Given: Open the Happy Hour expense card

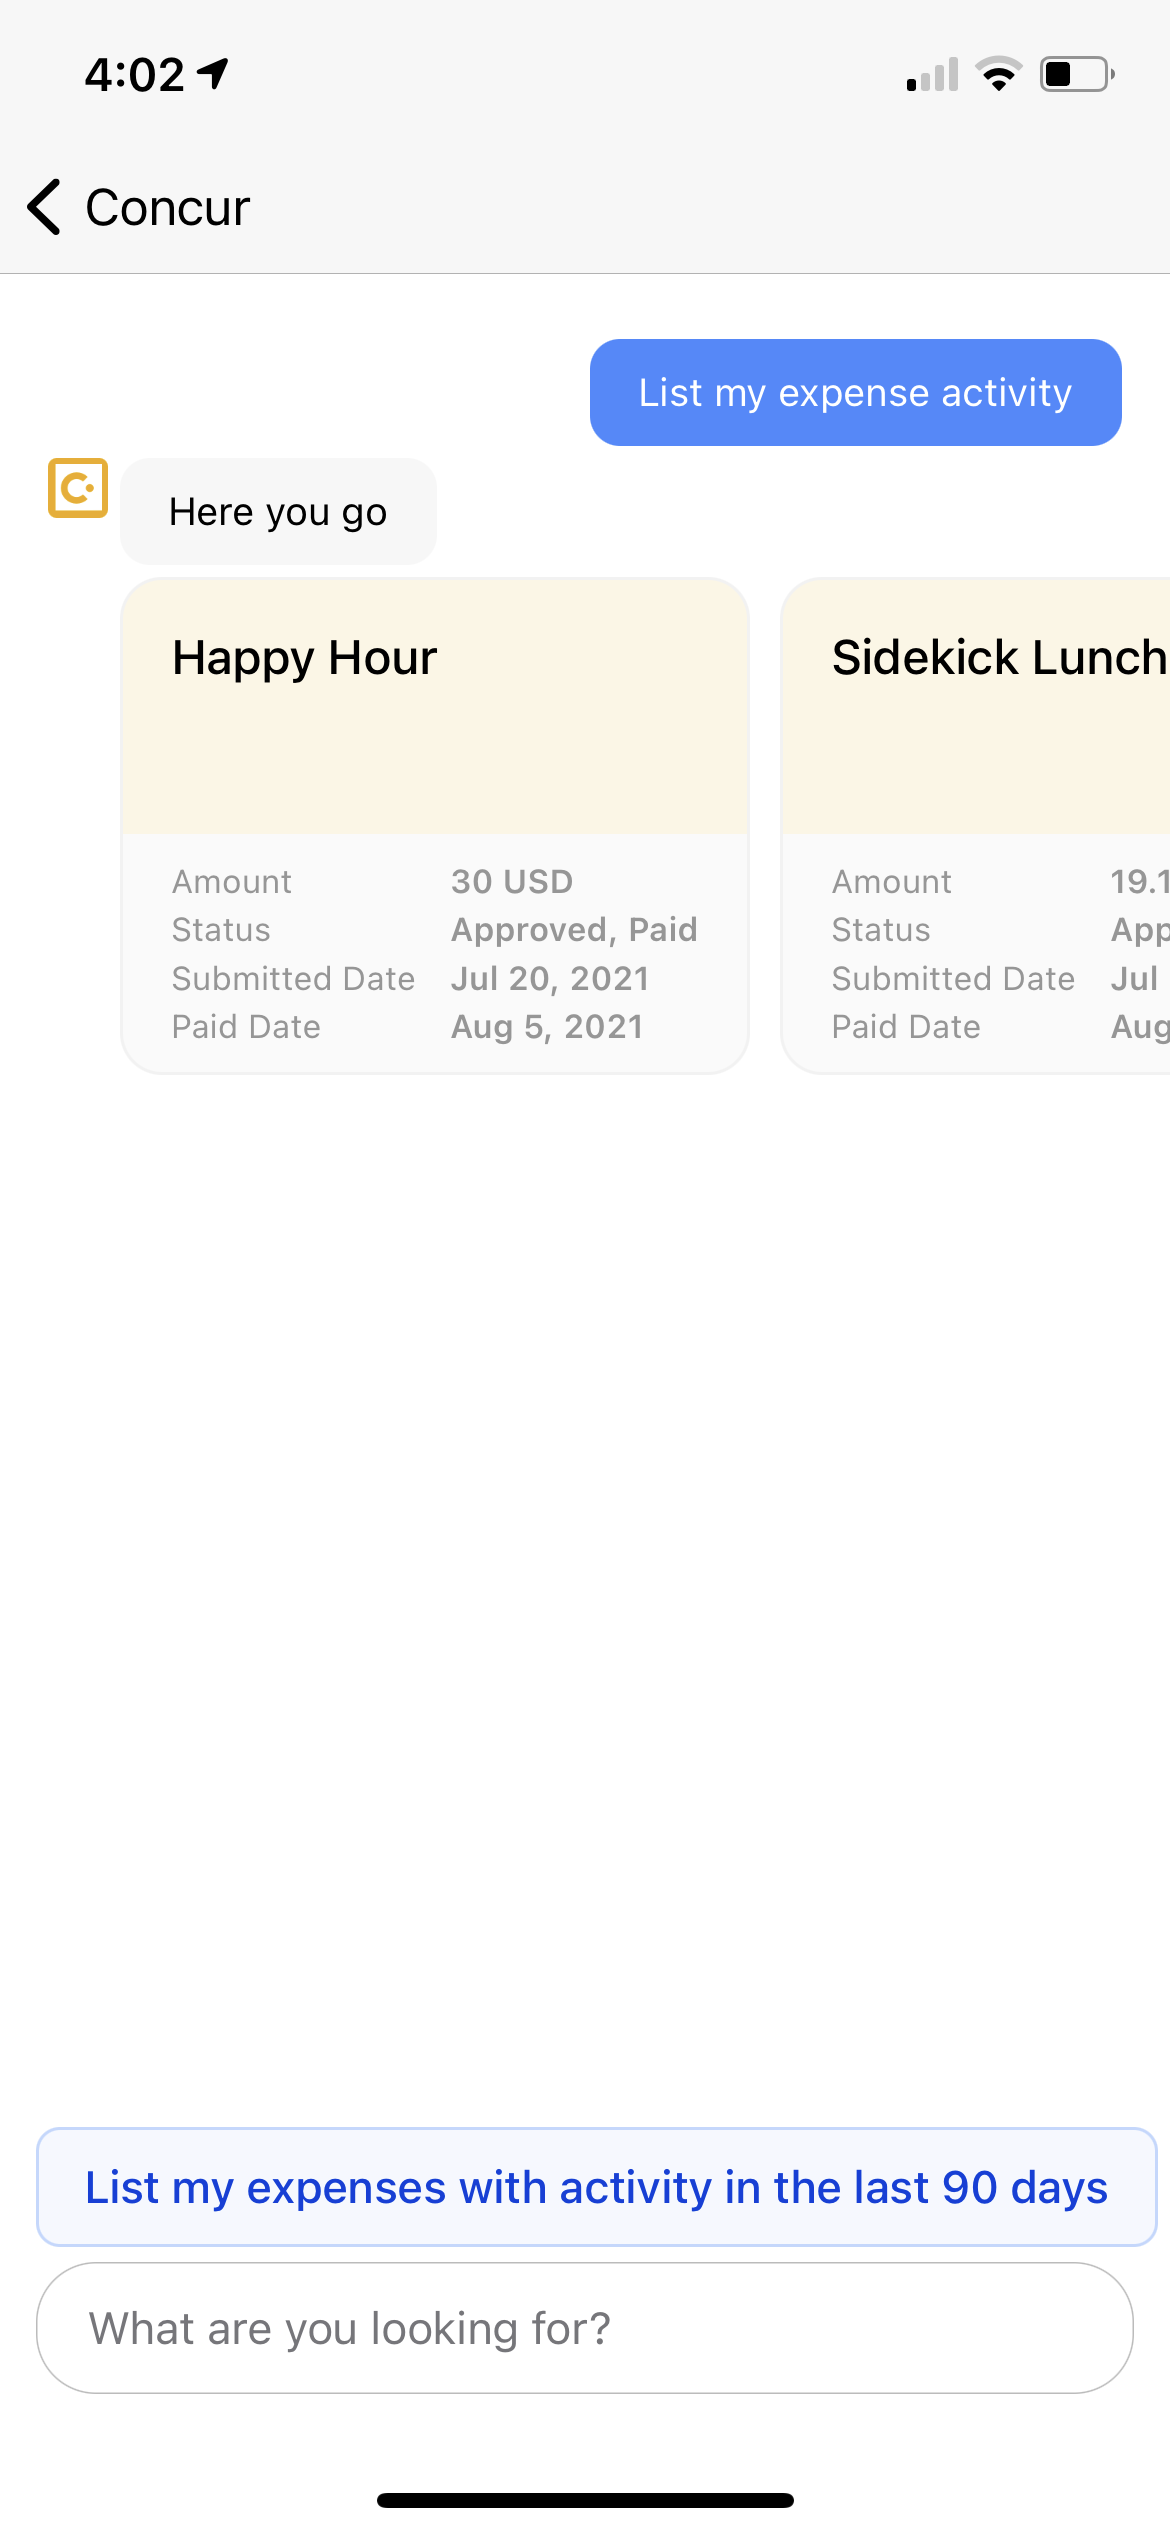Looking at the screenshot, I should (x=435, y=826).
